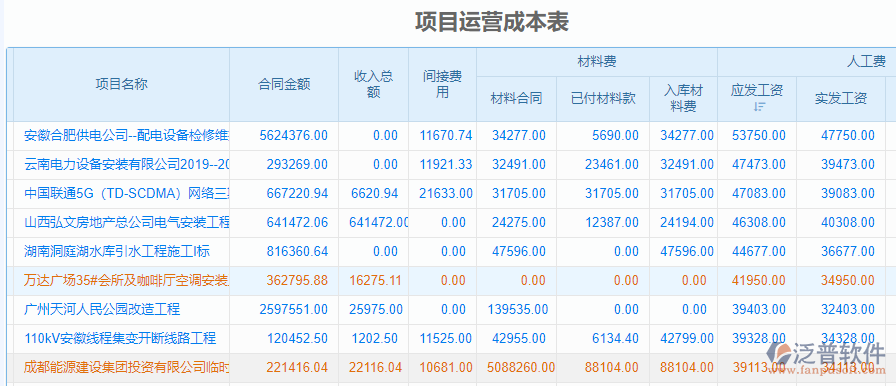Click indirect cost 11670.74
This screenshot has height=386, width=896.
tap(446, 135)
